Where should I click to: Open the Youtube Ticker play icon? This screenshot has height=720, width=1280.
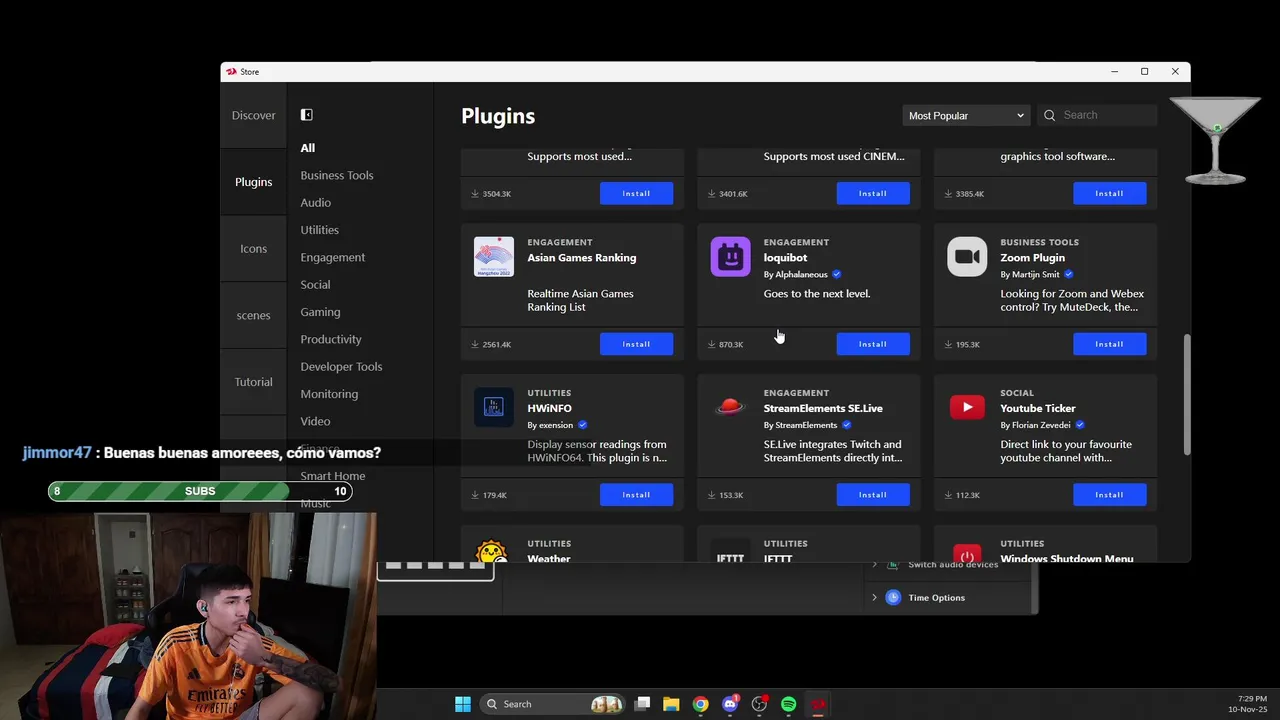point(967,407)
